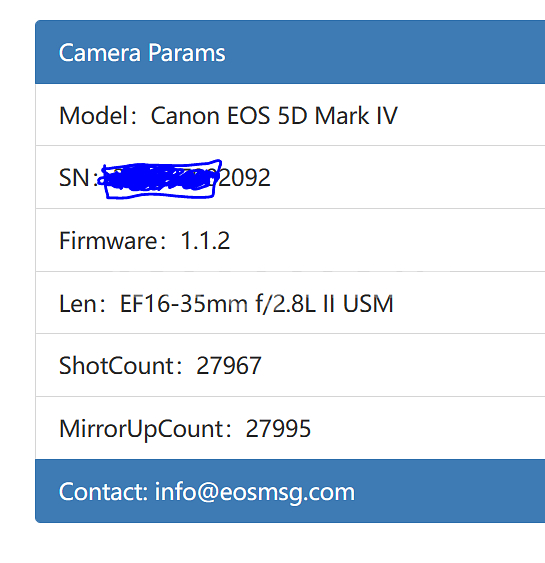
Task: Click the Contact label in footer
Action: click(103, 492)
